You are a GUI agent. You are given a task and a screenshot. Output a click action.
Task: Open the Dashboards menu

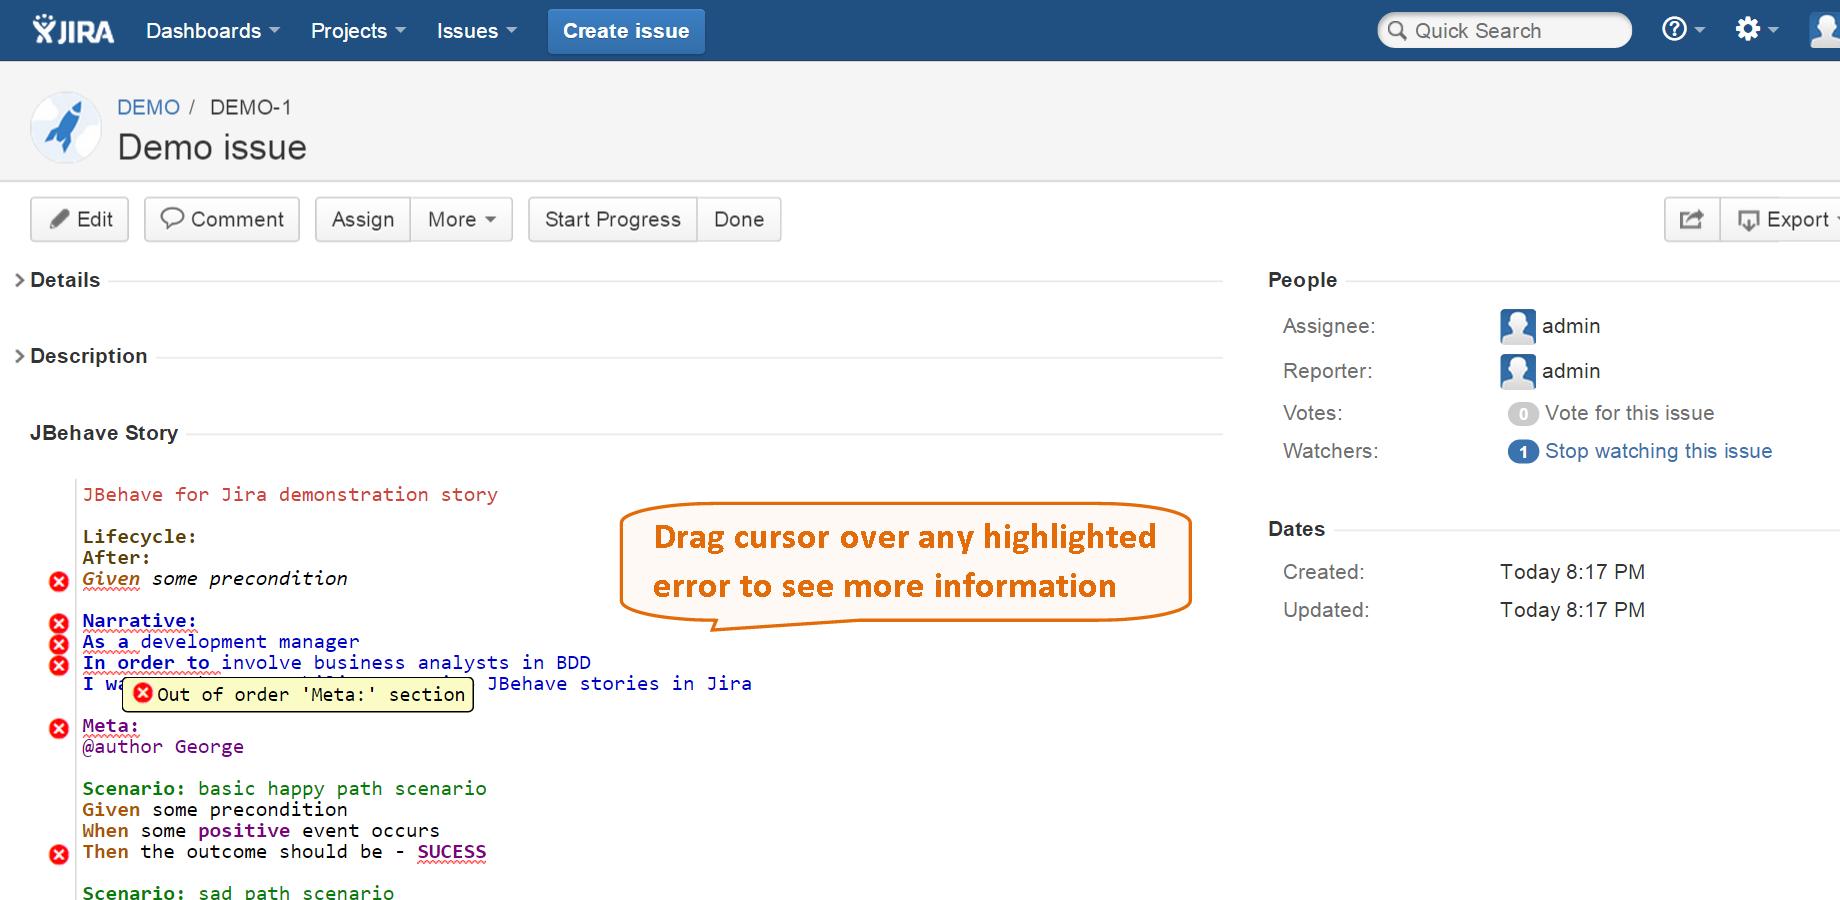tap(213, 31)
